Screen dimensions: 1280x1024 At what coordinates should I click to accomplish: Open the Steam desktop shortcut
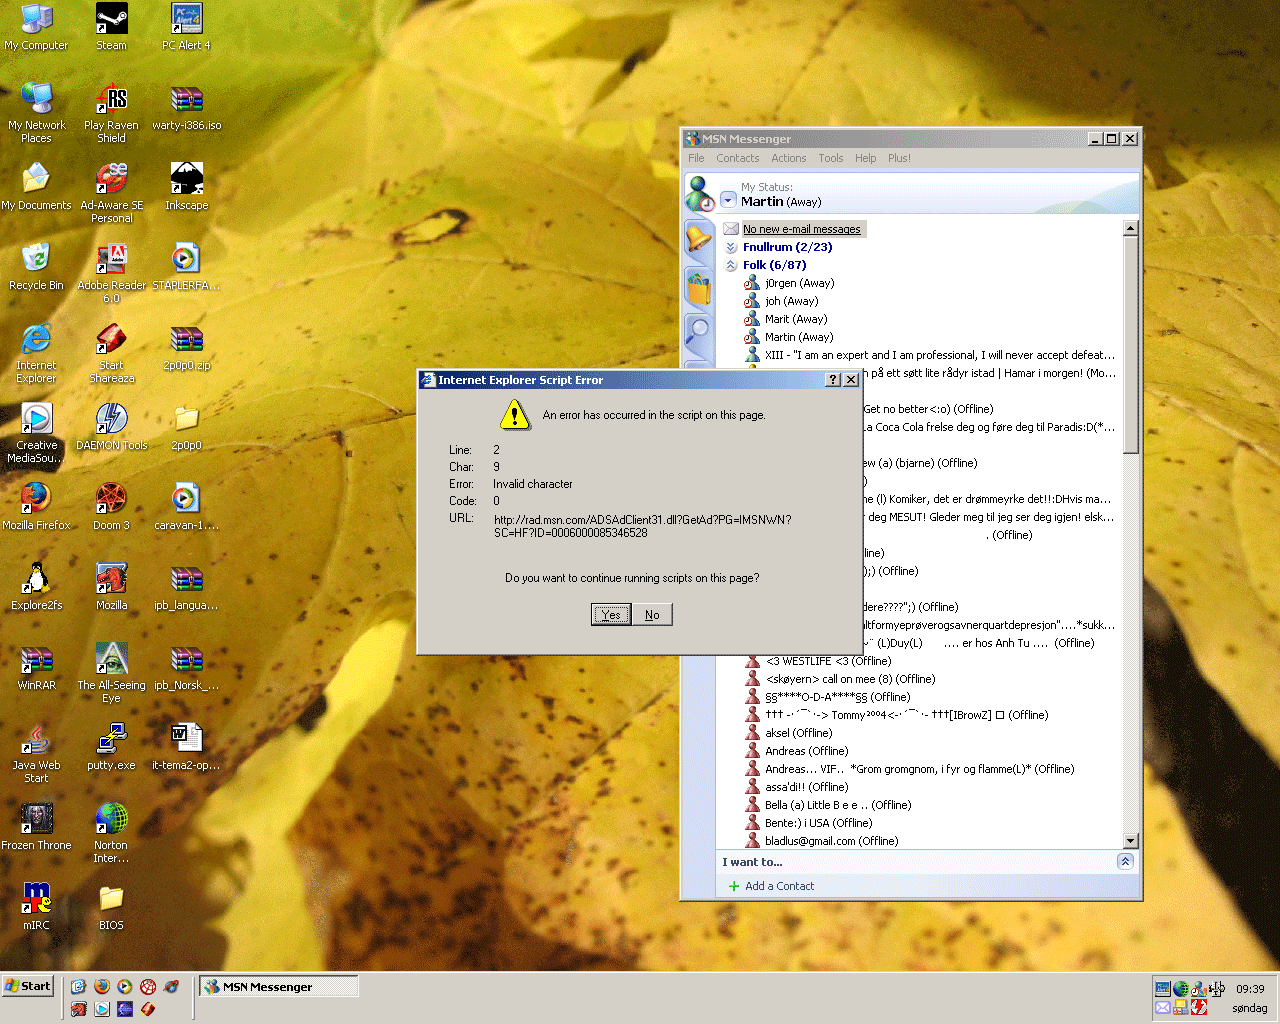click(x=111, y=26)
